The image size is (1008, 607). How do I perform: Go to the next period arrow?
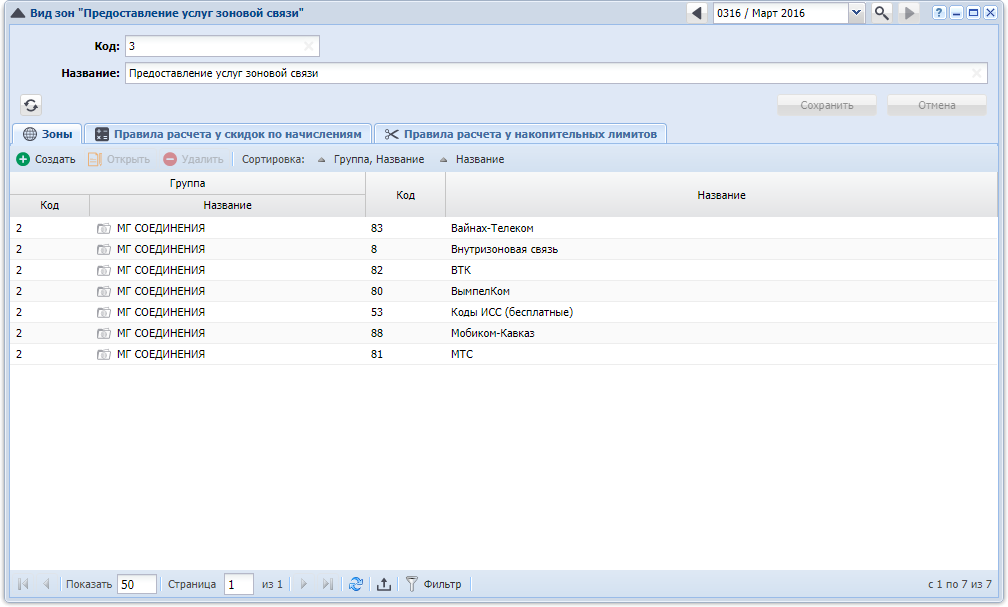909,13
